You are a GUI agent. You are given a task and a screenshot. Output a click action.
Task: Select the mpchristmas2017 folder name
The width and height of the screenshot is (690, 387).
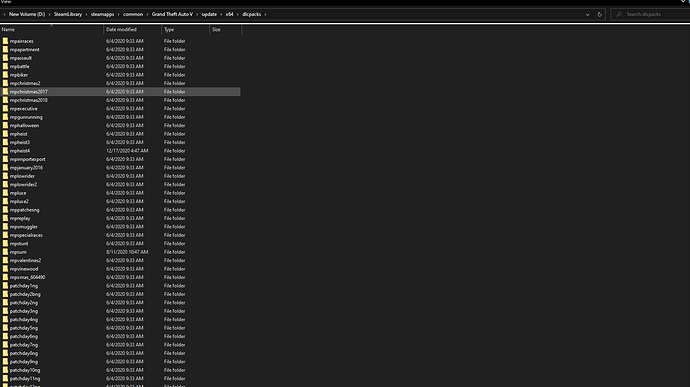pos(29,92)
